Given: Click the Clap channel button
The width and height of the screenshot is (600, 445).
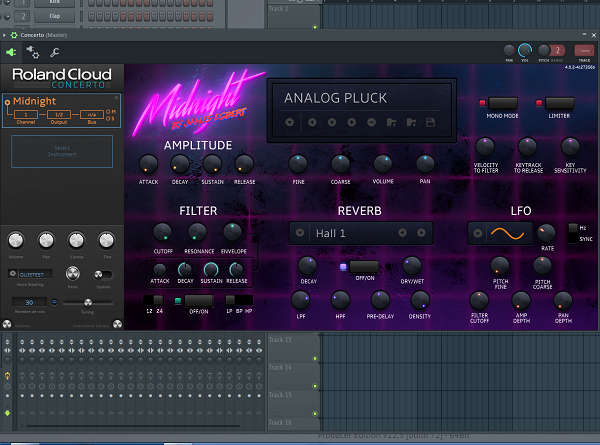Looking at the screenshot, I should 55,16.
